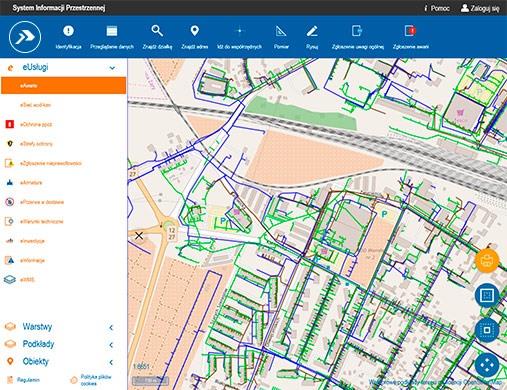This screenshot has height=390, width=507.
Task: Open the eWMS service entry
Action: [27, 280]
